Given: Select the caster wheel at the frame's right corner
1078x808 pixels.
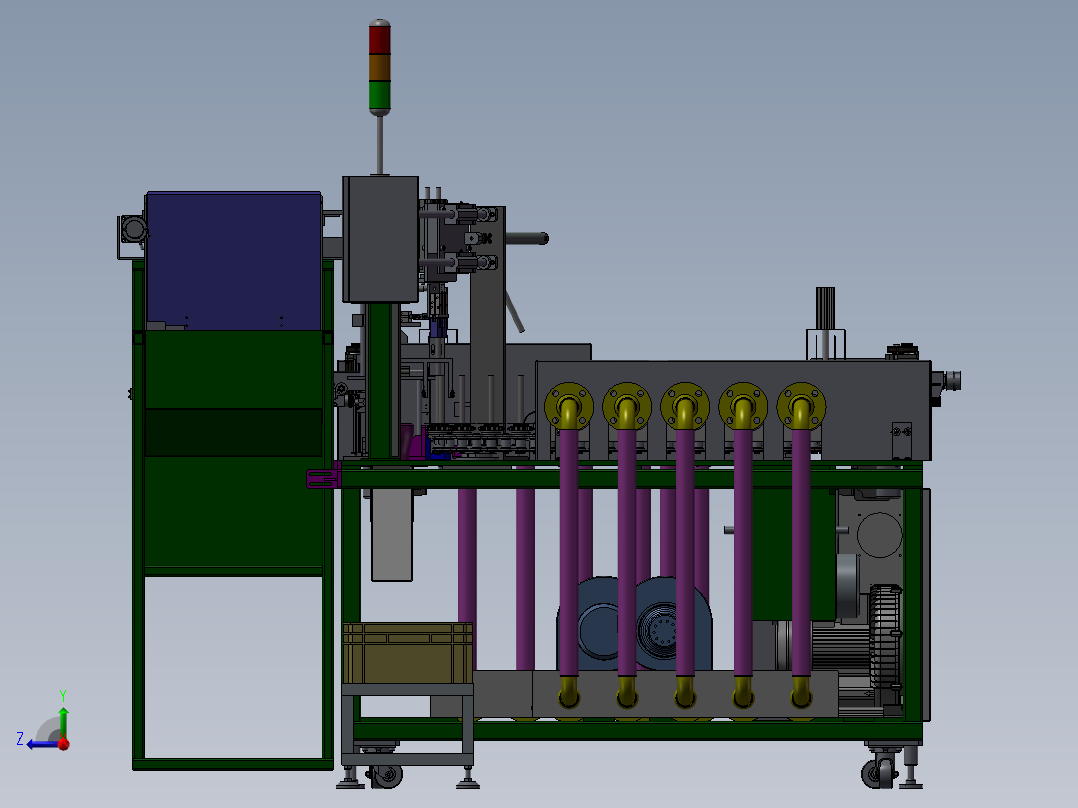Looking at the screenshot, I should click(x=879, y=774).
